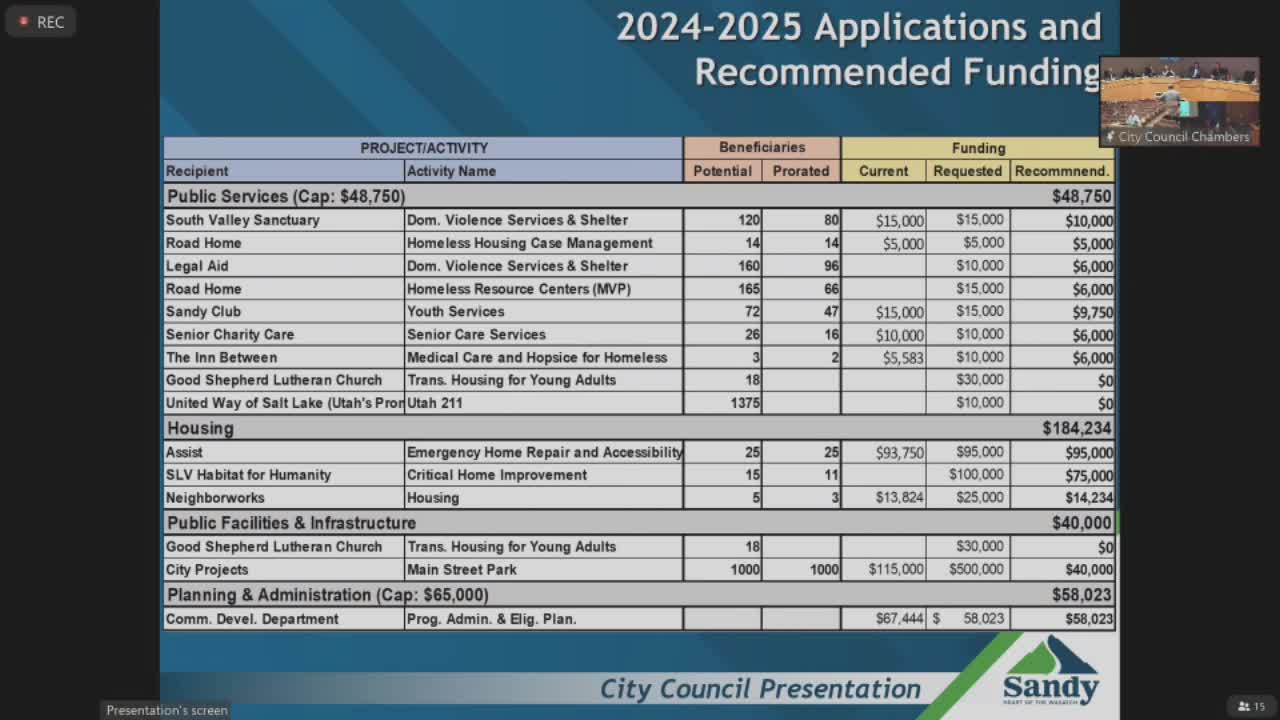Click the microphone icon on City Council Chambers thumbnail
Viewport: 1280px width, 720px height.
(x=1110, y=137)
